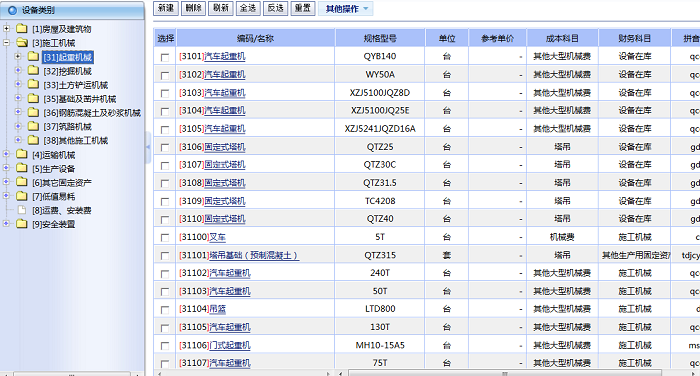
Task: Select folder icon of [7]低值易耗
Action: click(21, 196)
